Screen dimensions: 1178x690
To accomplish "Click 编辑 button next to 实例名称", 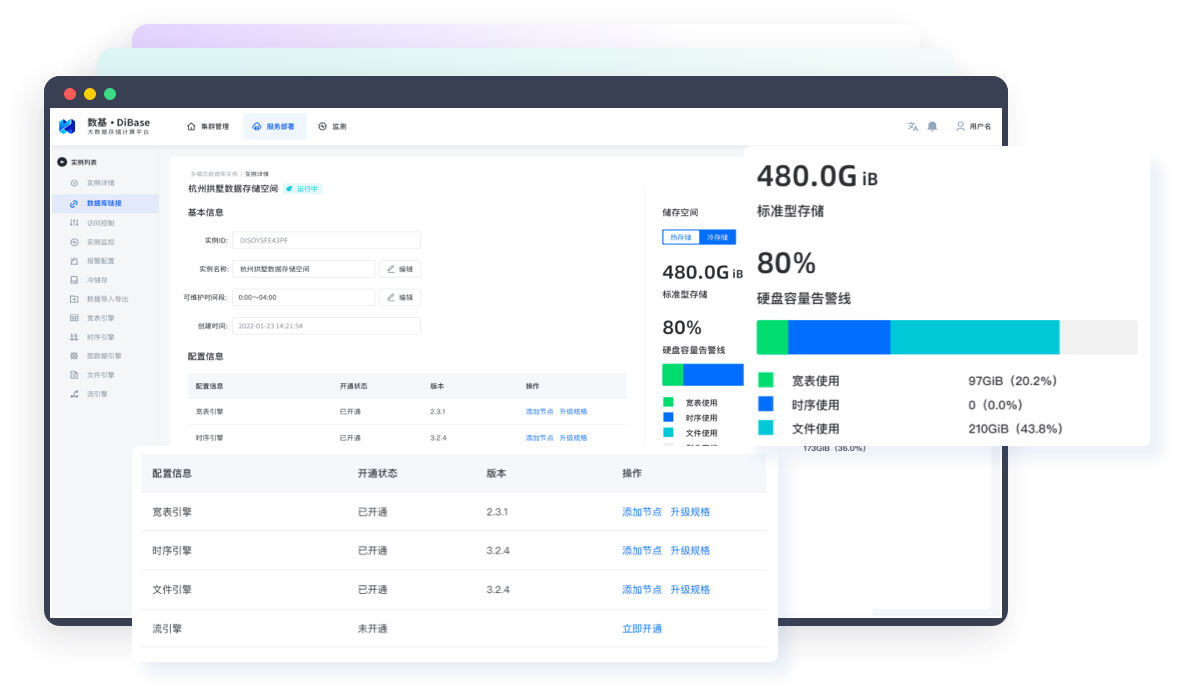I will (x=400, y=269).
